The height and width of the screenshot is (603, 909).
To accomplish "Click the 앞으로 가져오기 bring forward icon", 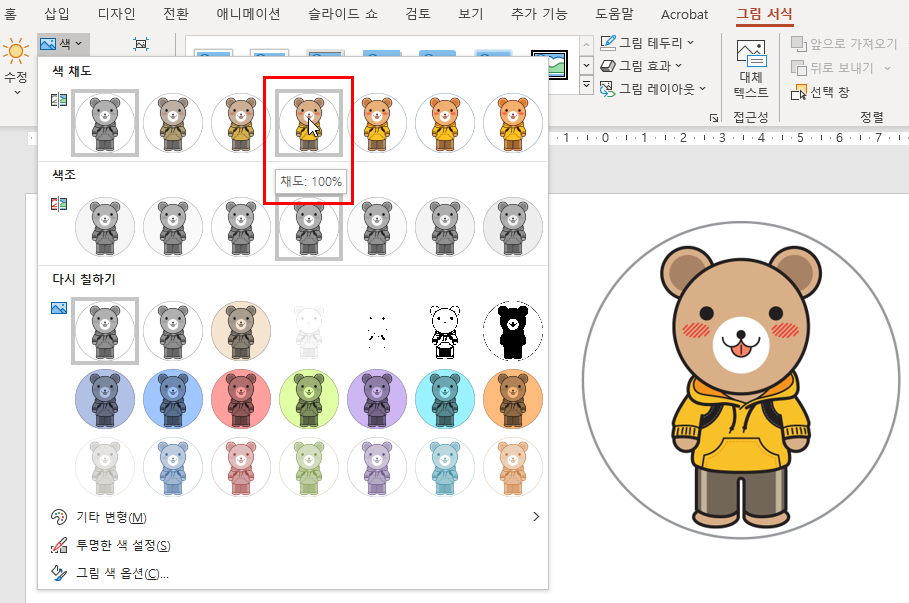I will click(x=799, y=44).
